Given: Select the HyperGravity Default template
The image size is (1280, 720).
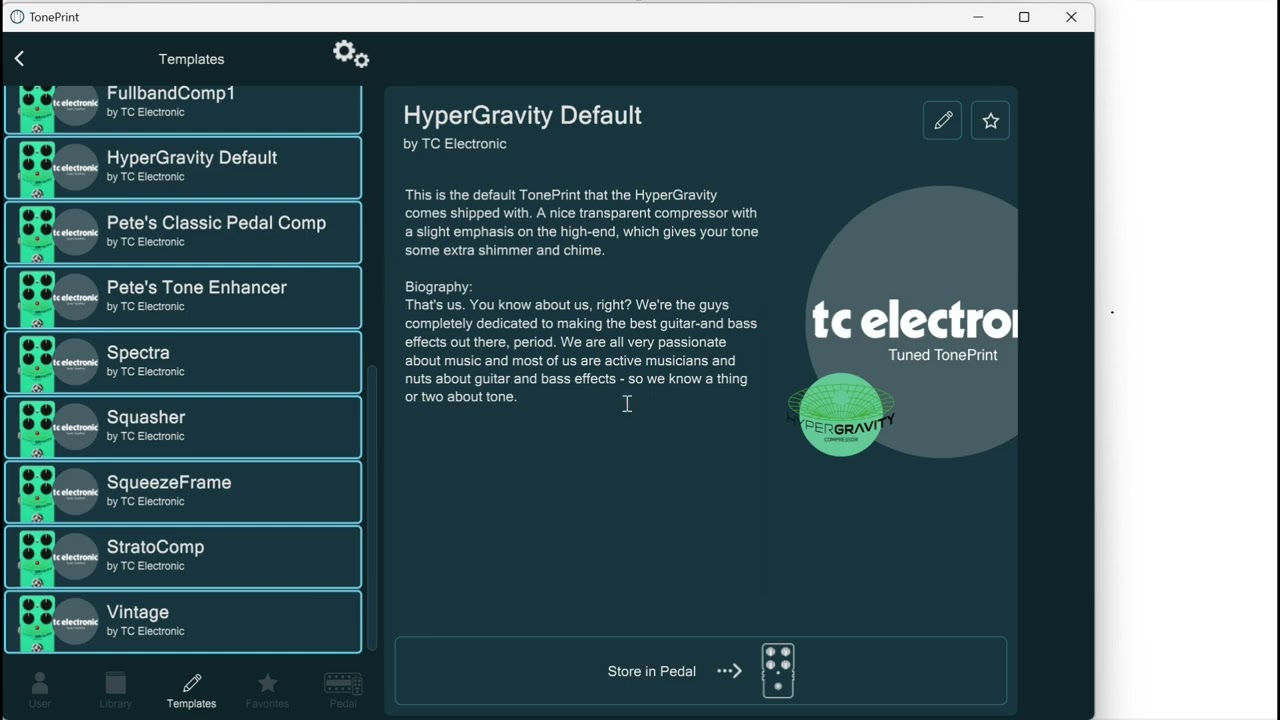Looking at the screenshot, I should [183, 167].
